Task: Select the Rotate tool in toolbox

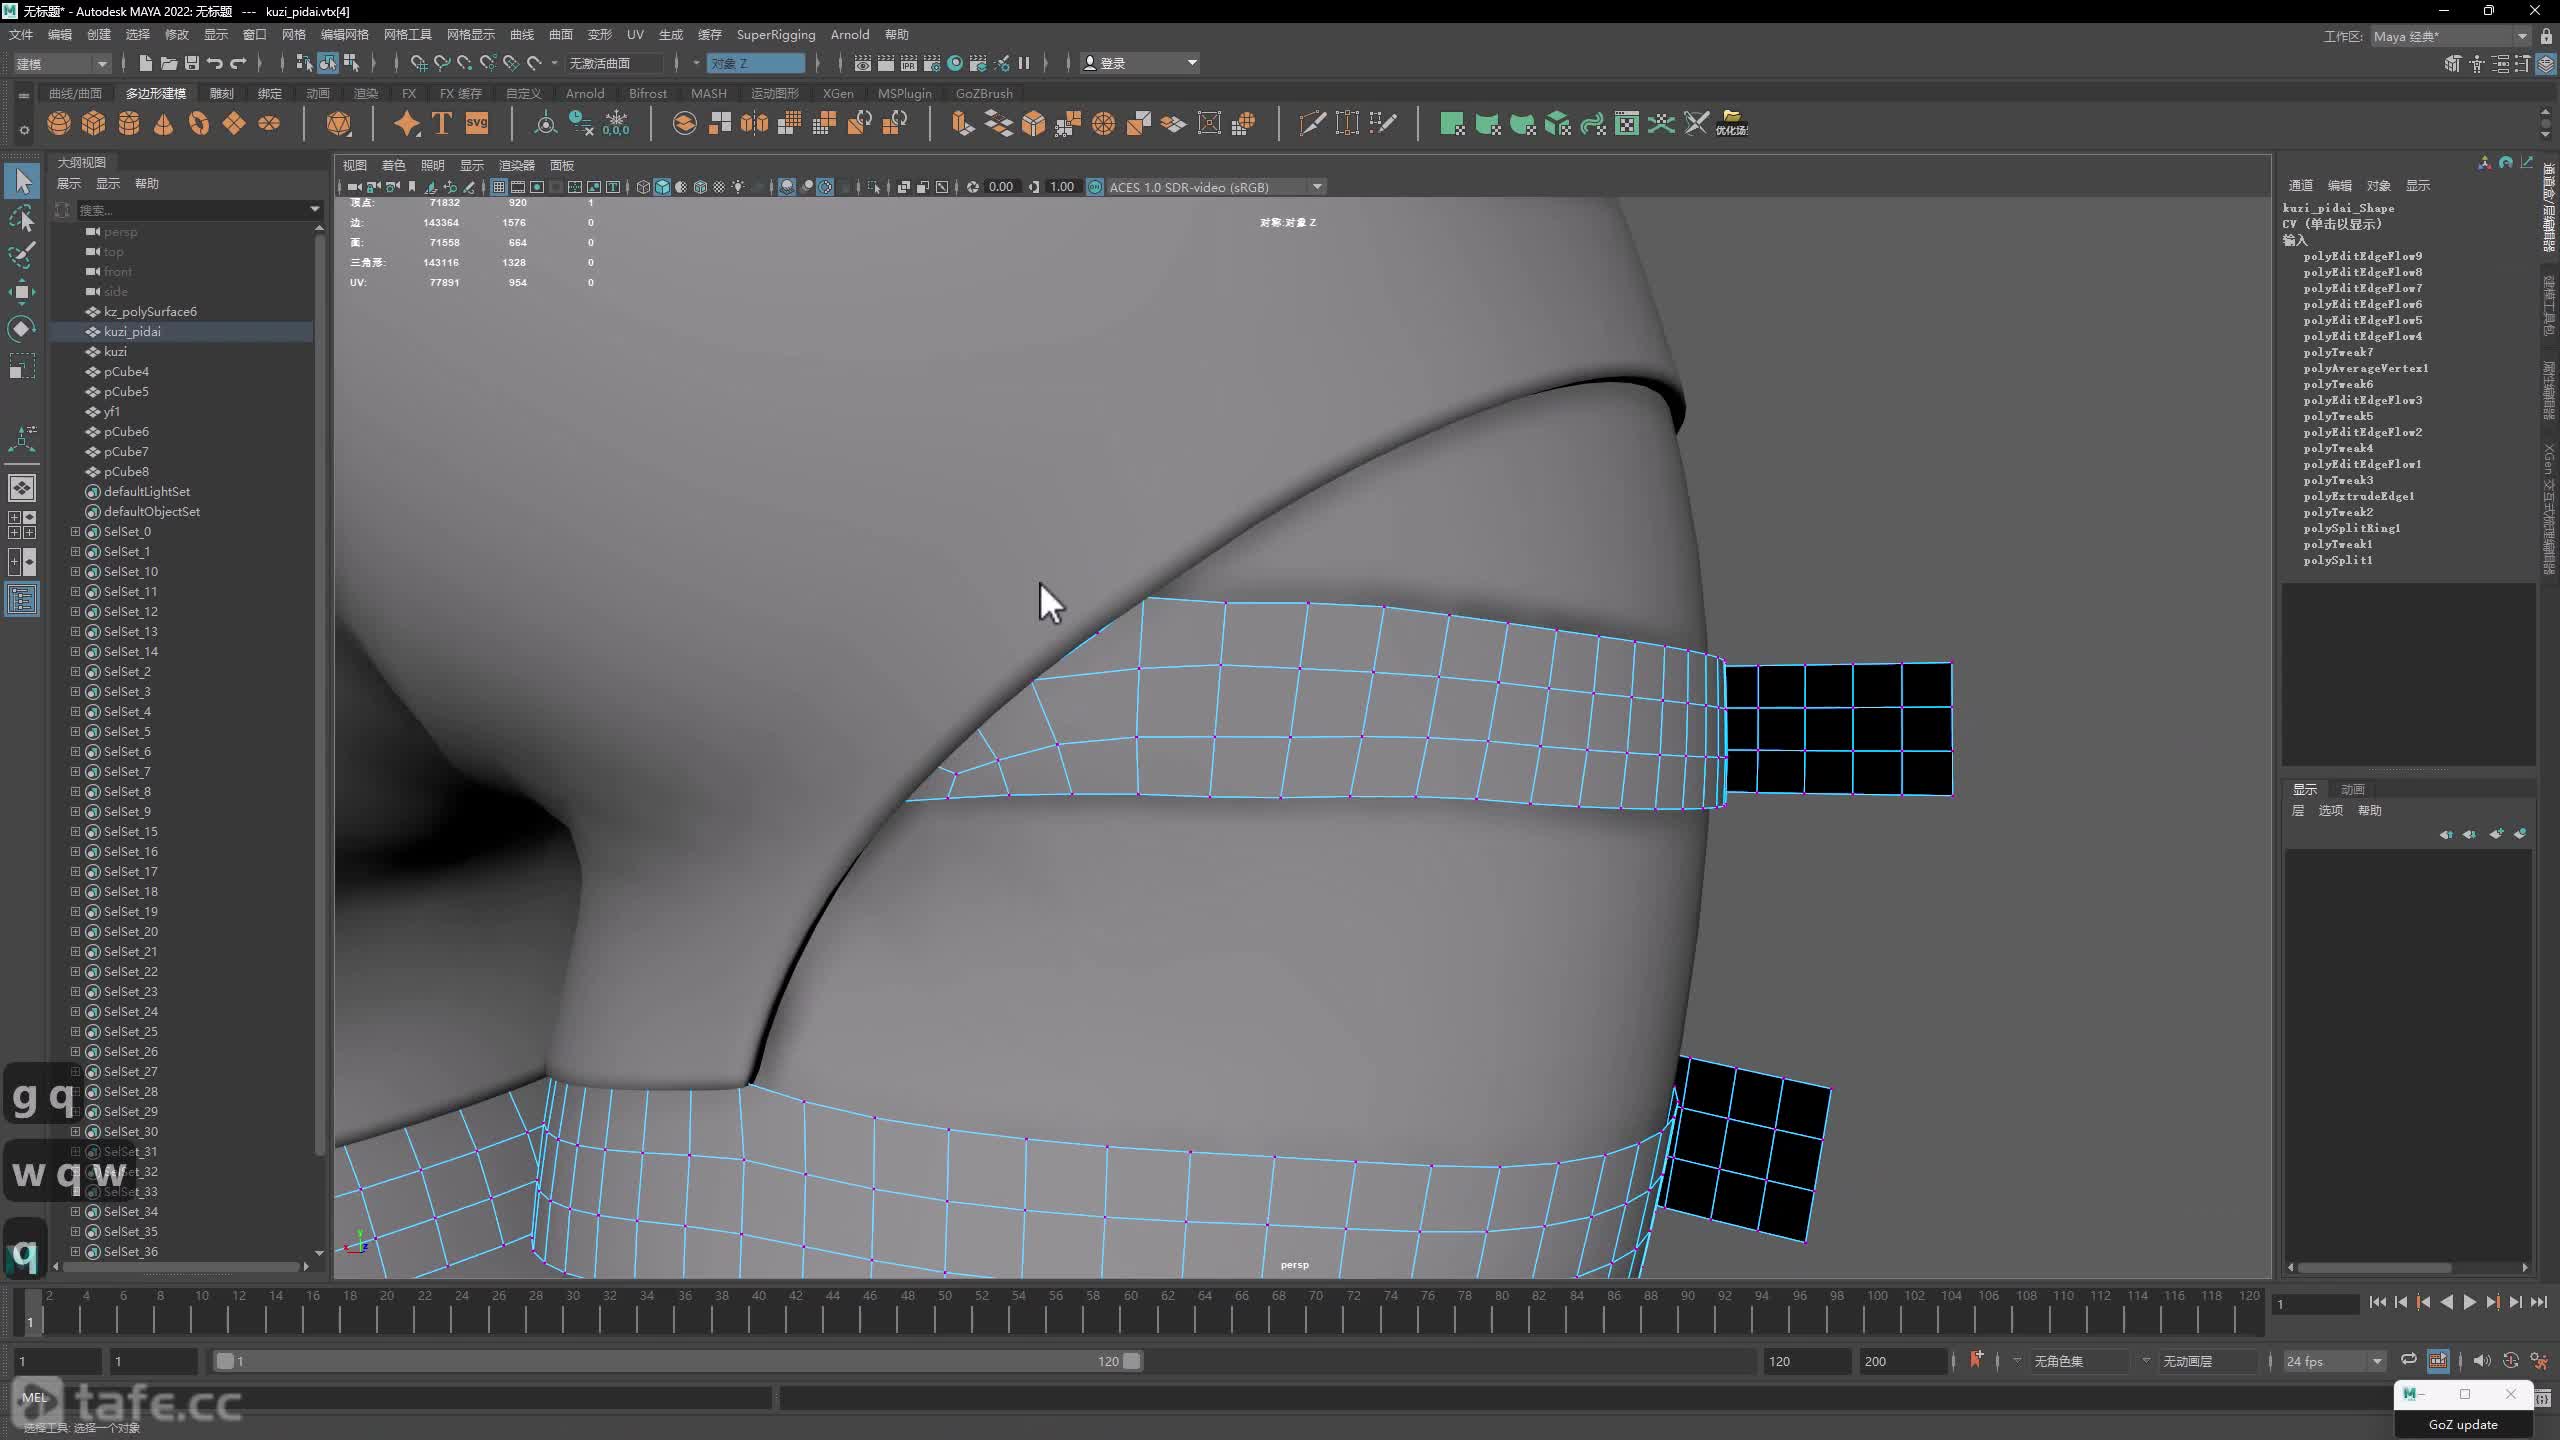Action: (22, 329)
